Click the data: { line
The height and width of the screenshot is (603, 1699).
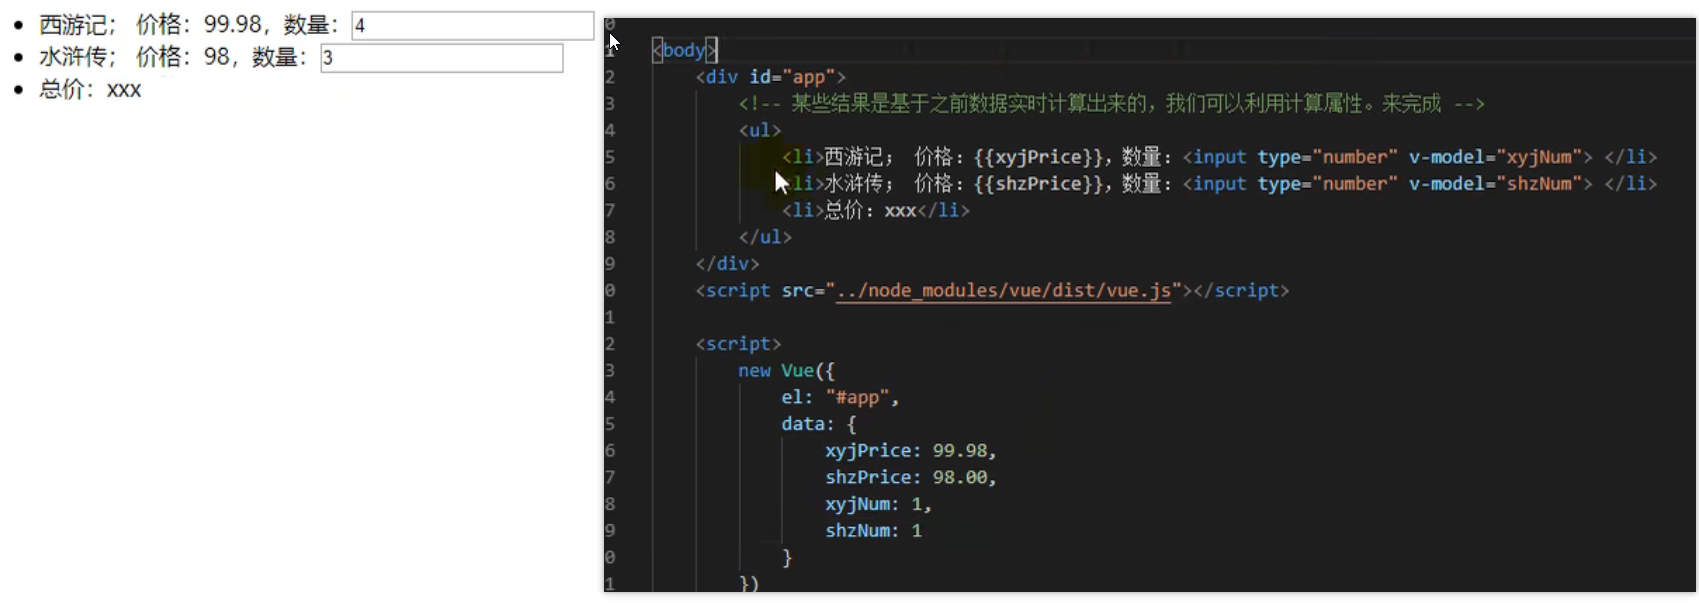(x=819, y=424)
